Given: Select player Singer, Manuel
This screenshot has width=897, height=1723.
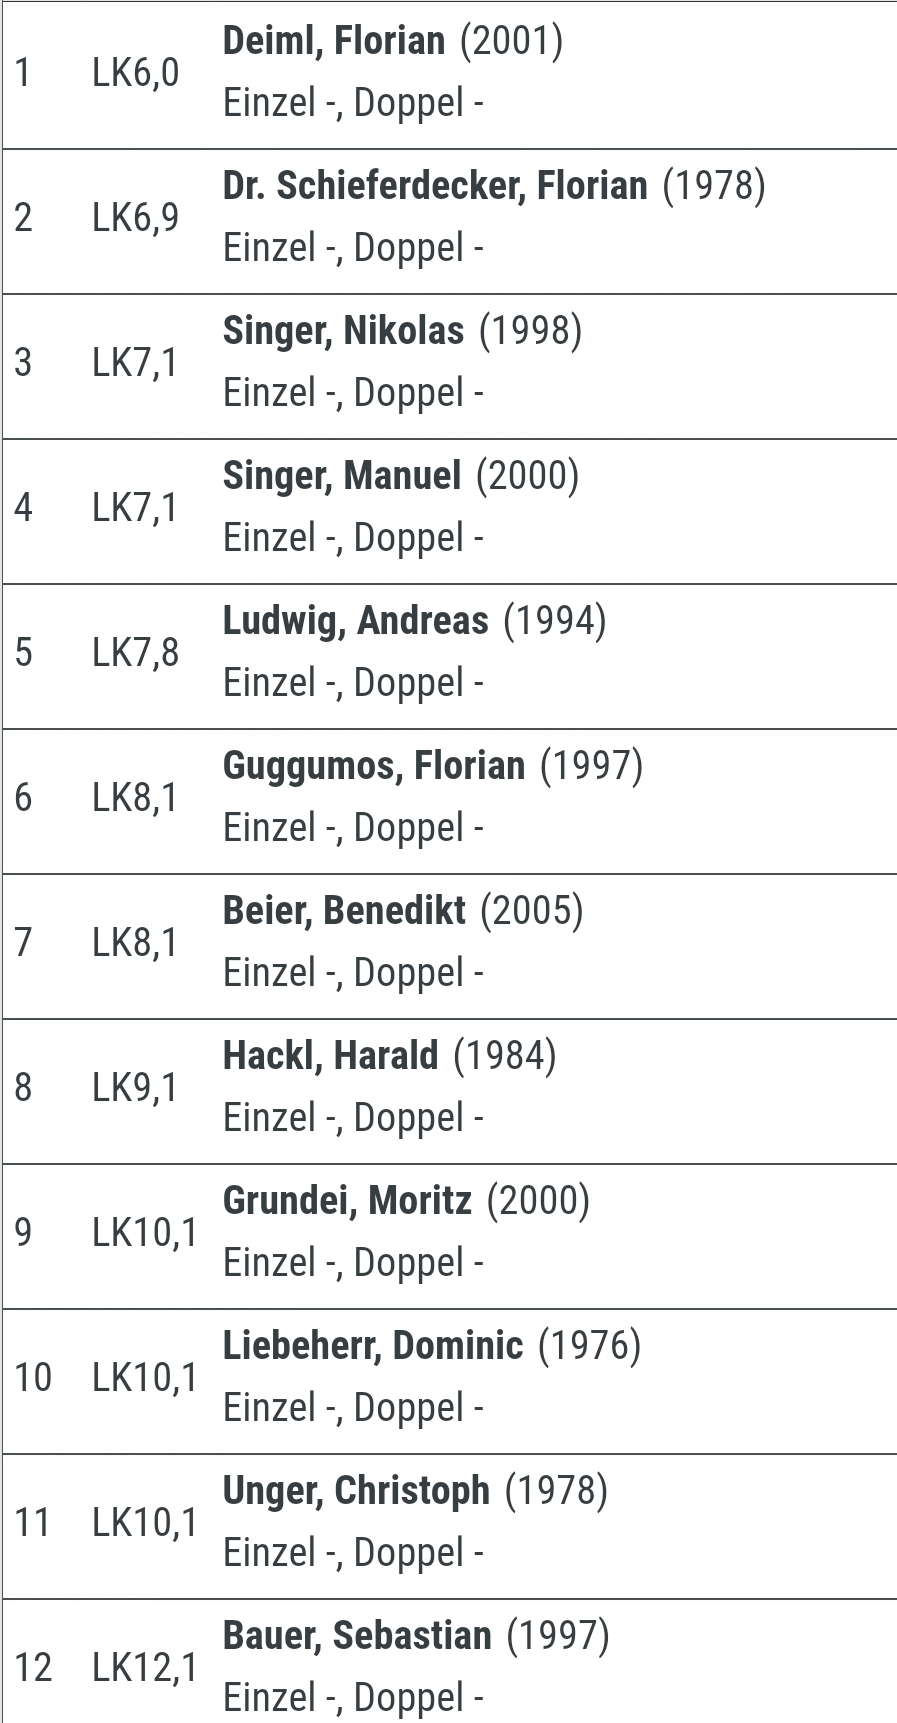Looking at the screenshot, I should click(x=342, y=476).
